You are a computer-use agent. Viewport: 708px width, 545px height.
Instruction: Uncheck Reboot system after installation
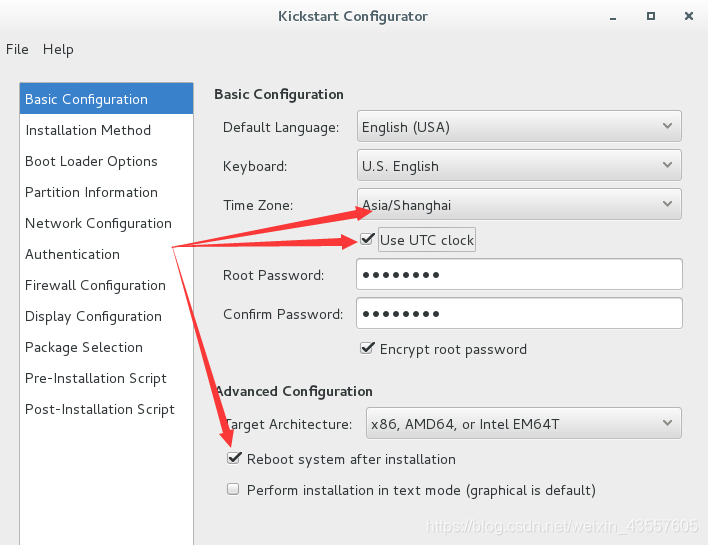(234, 459)
